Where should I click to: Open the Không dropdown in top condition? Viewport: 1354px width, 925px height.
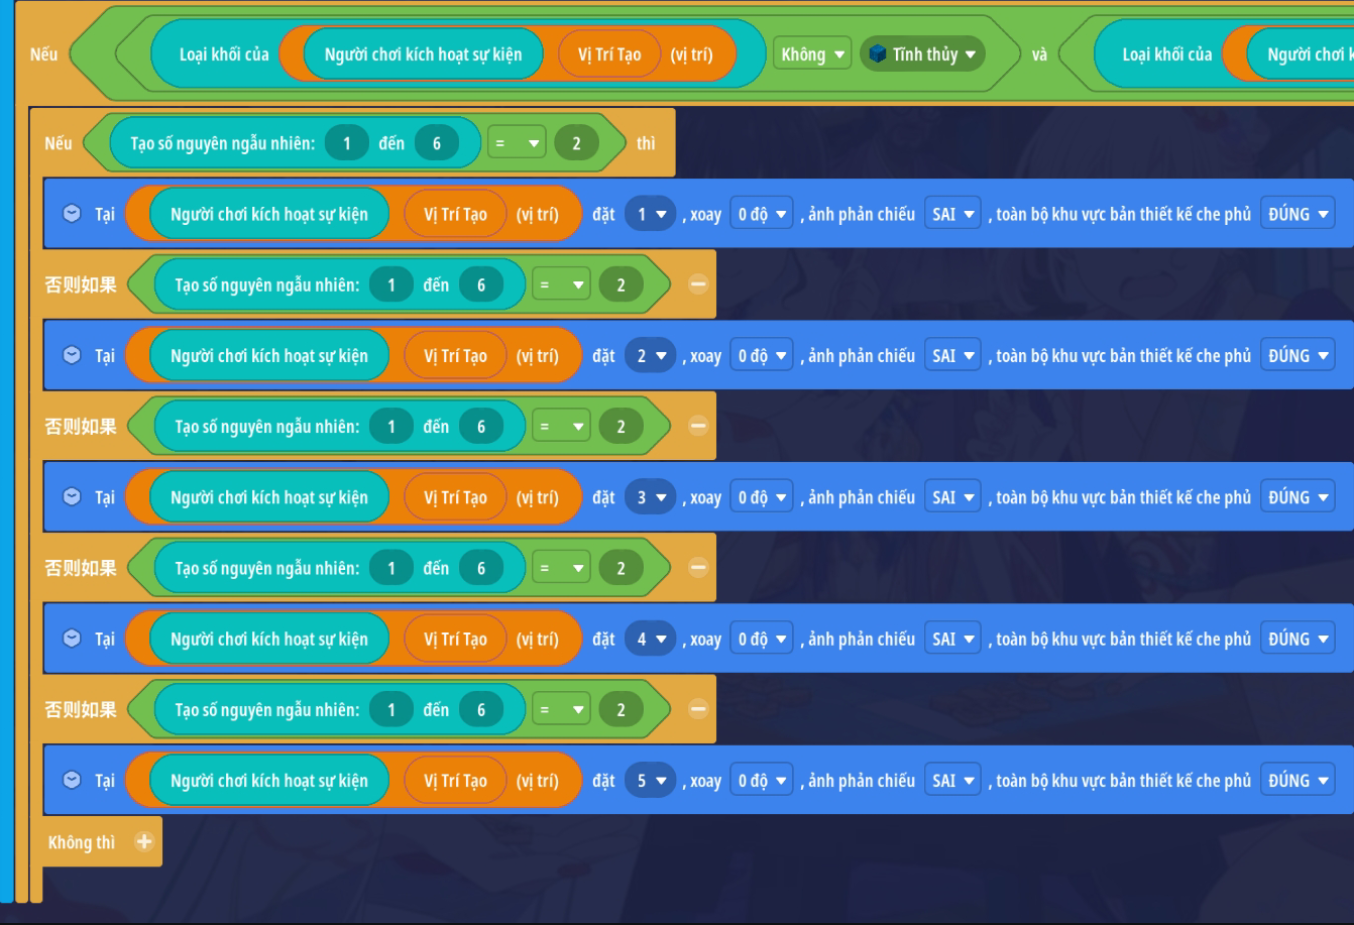(x=812, y=54)
